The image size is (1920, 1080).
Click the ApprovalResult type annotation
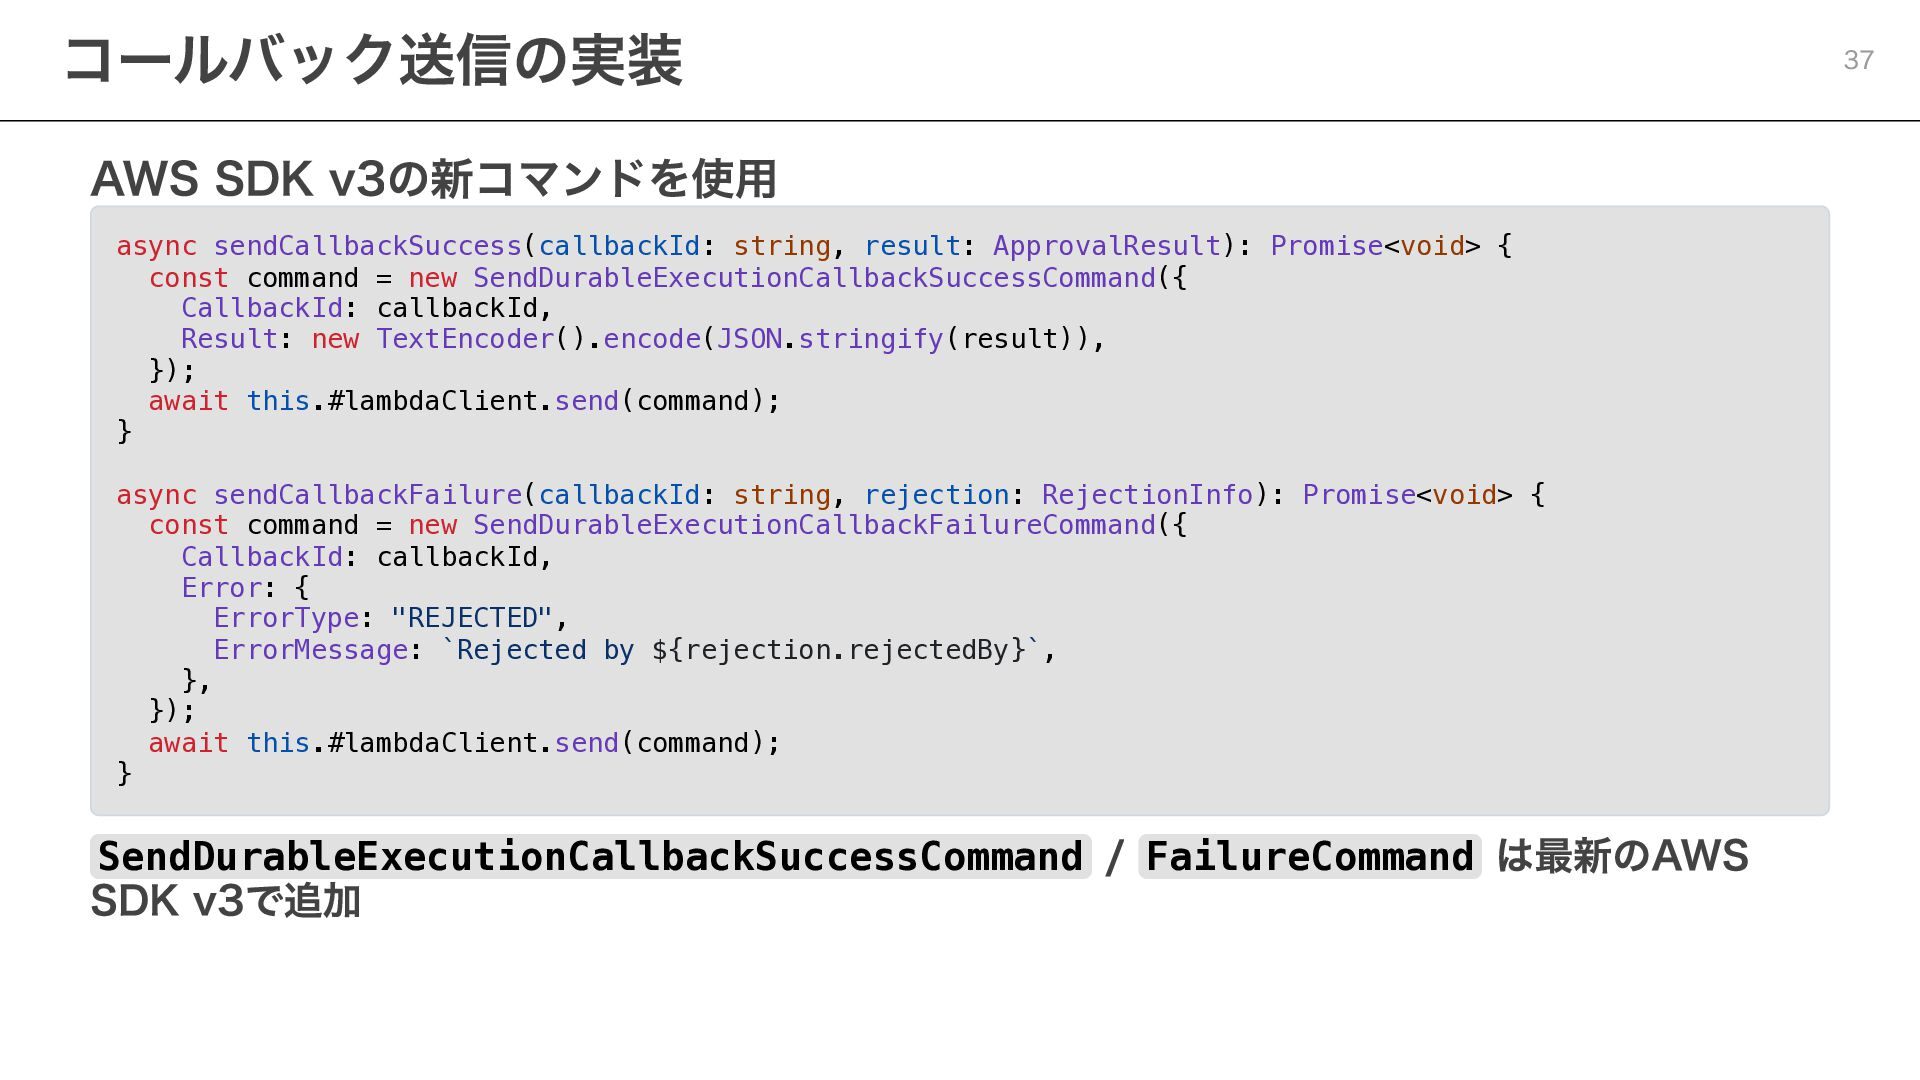(1106, 246)
